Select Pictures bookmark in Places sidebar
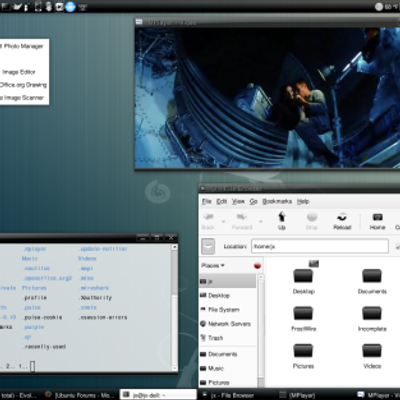 click(215, 382)
